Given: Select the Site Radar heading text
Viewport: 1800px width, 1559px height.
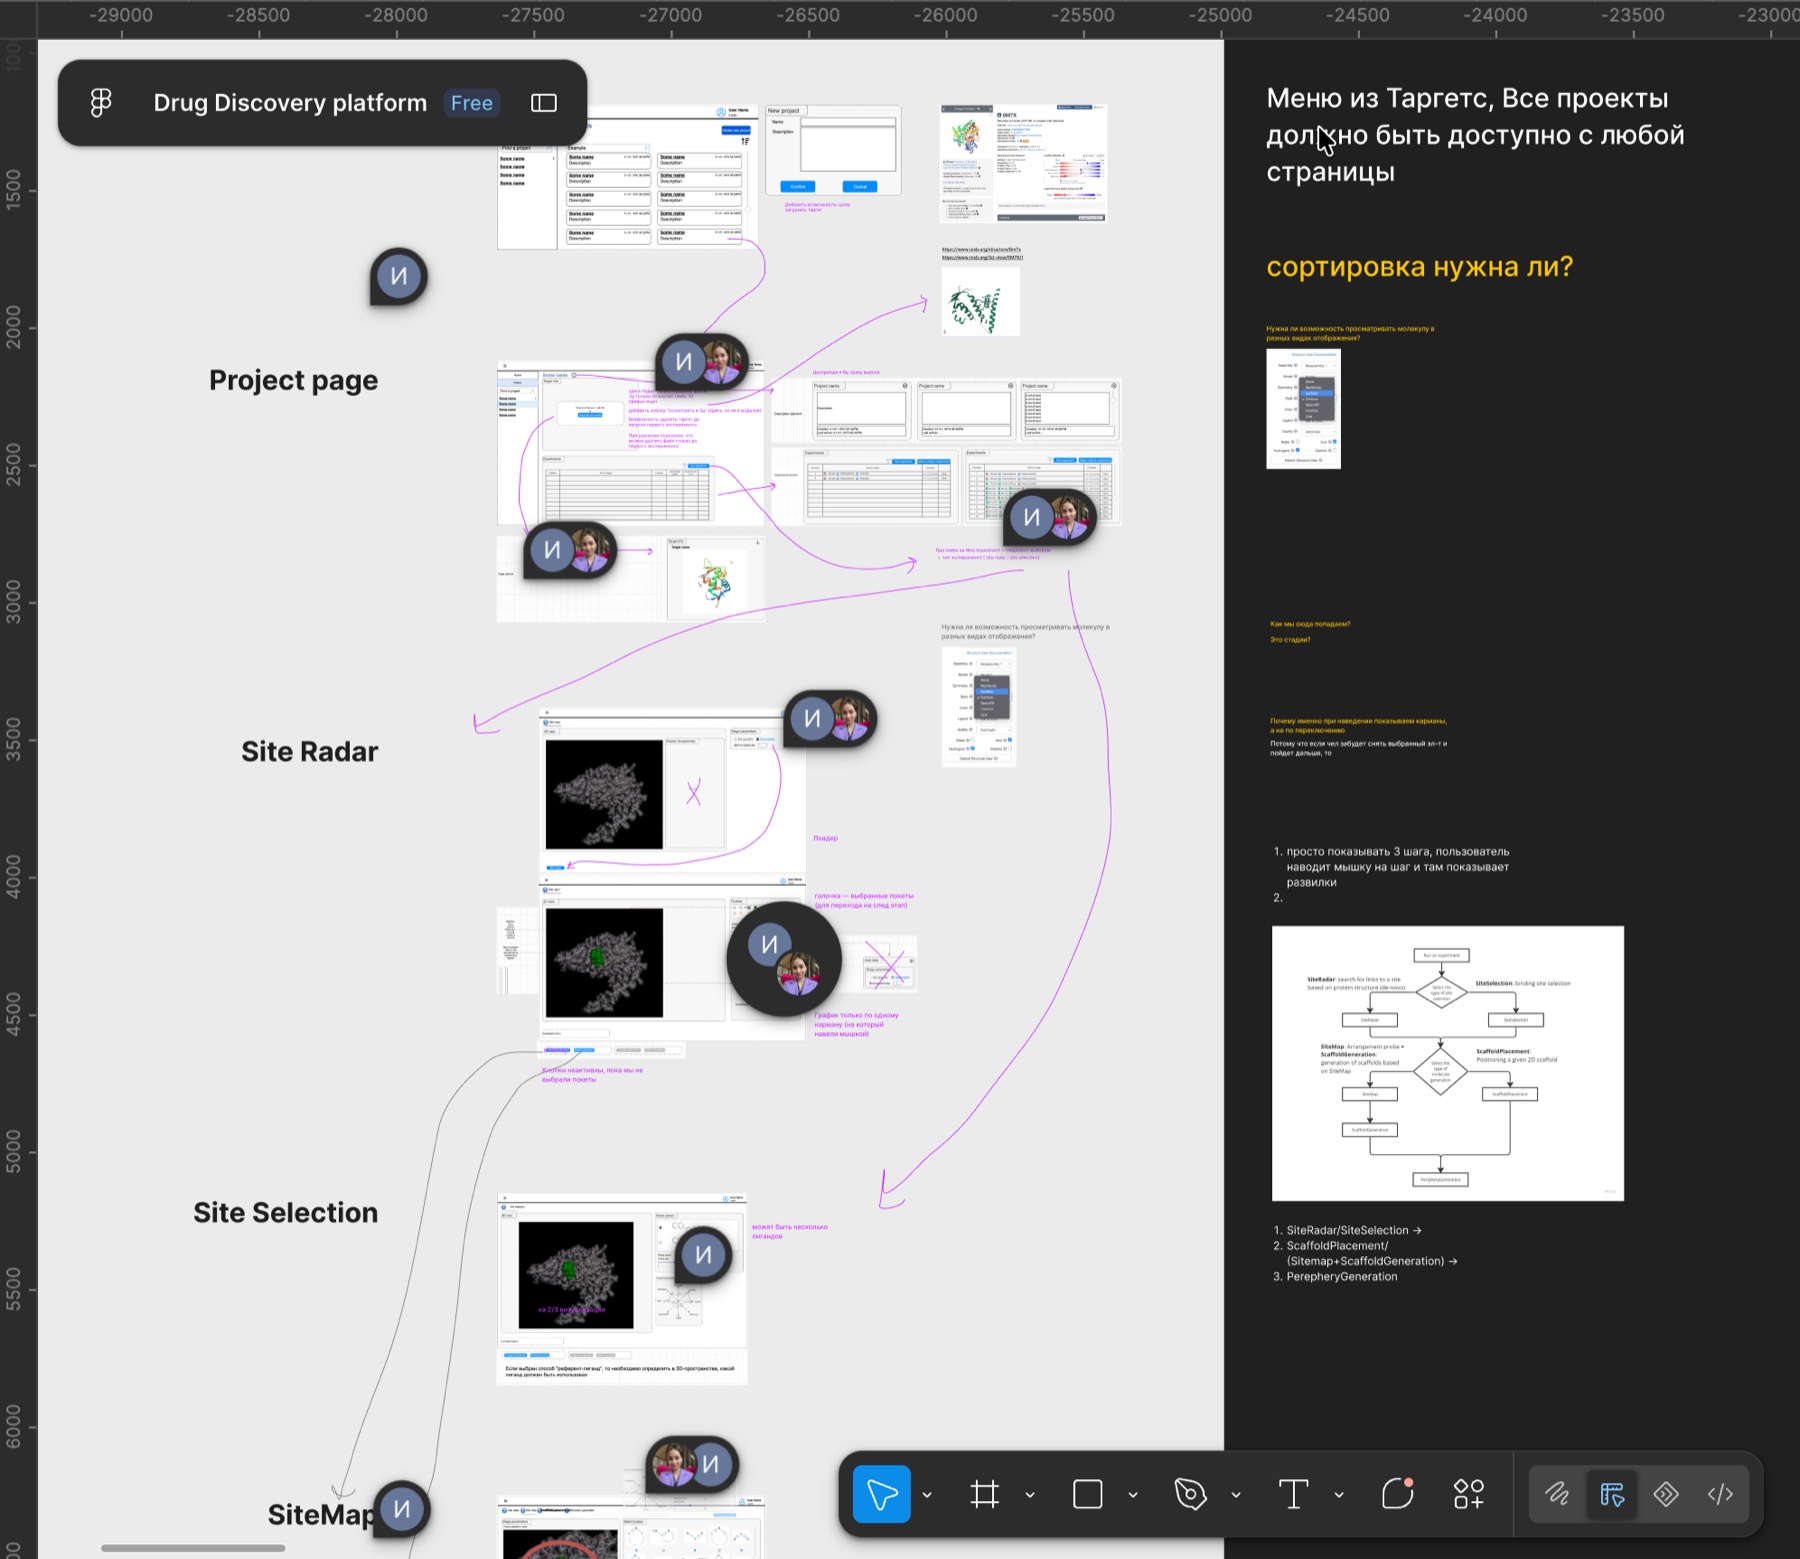Looking at the screenshot, I should point(309,751).
